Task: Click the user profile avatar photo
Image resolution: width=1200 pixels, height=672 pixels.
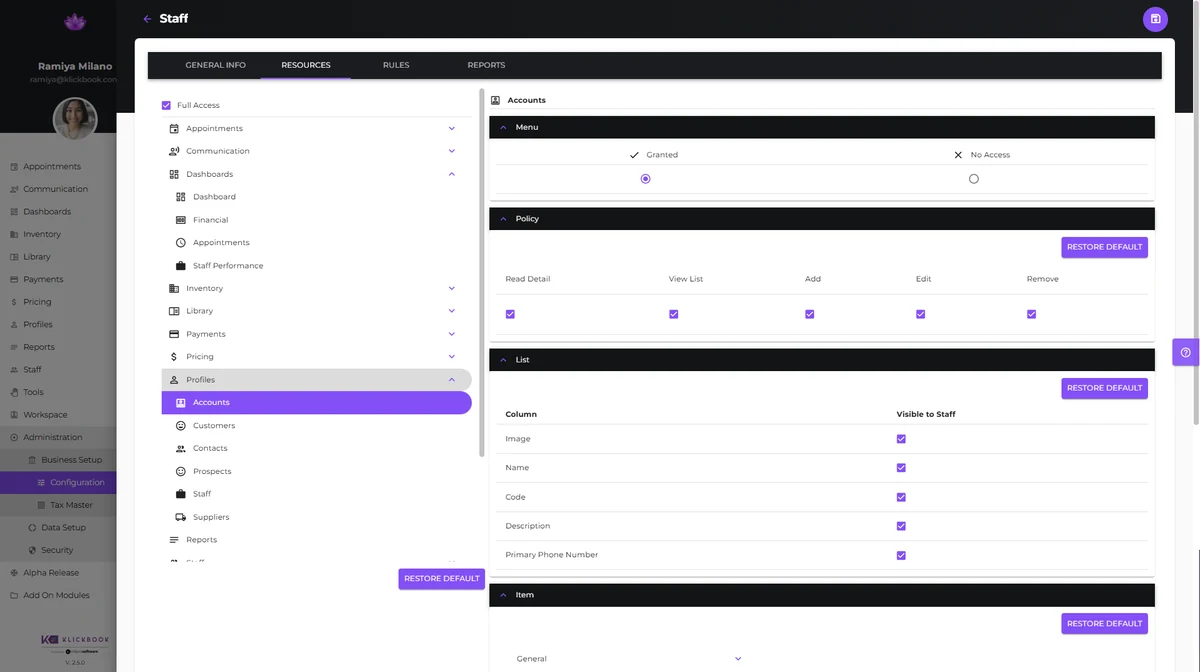Action: click(x=75, y=119)
